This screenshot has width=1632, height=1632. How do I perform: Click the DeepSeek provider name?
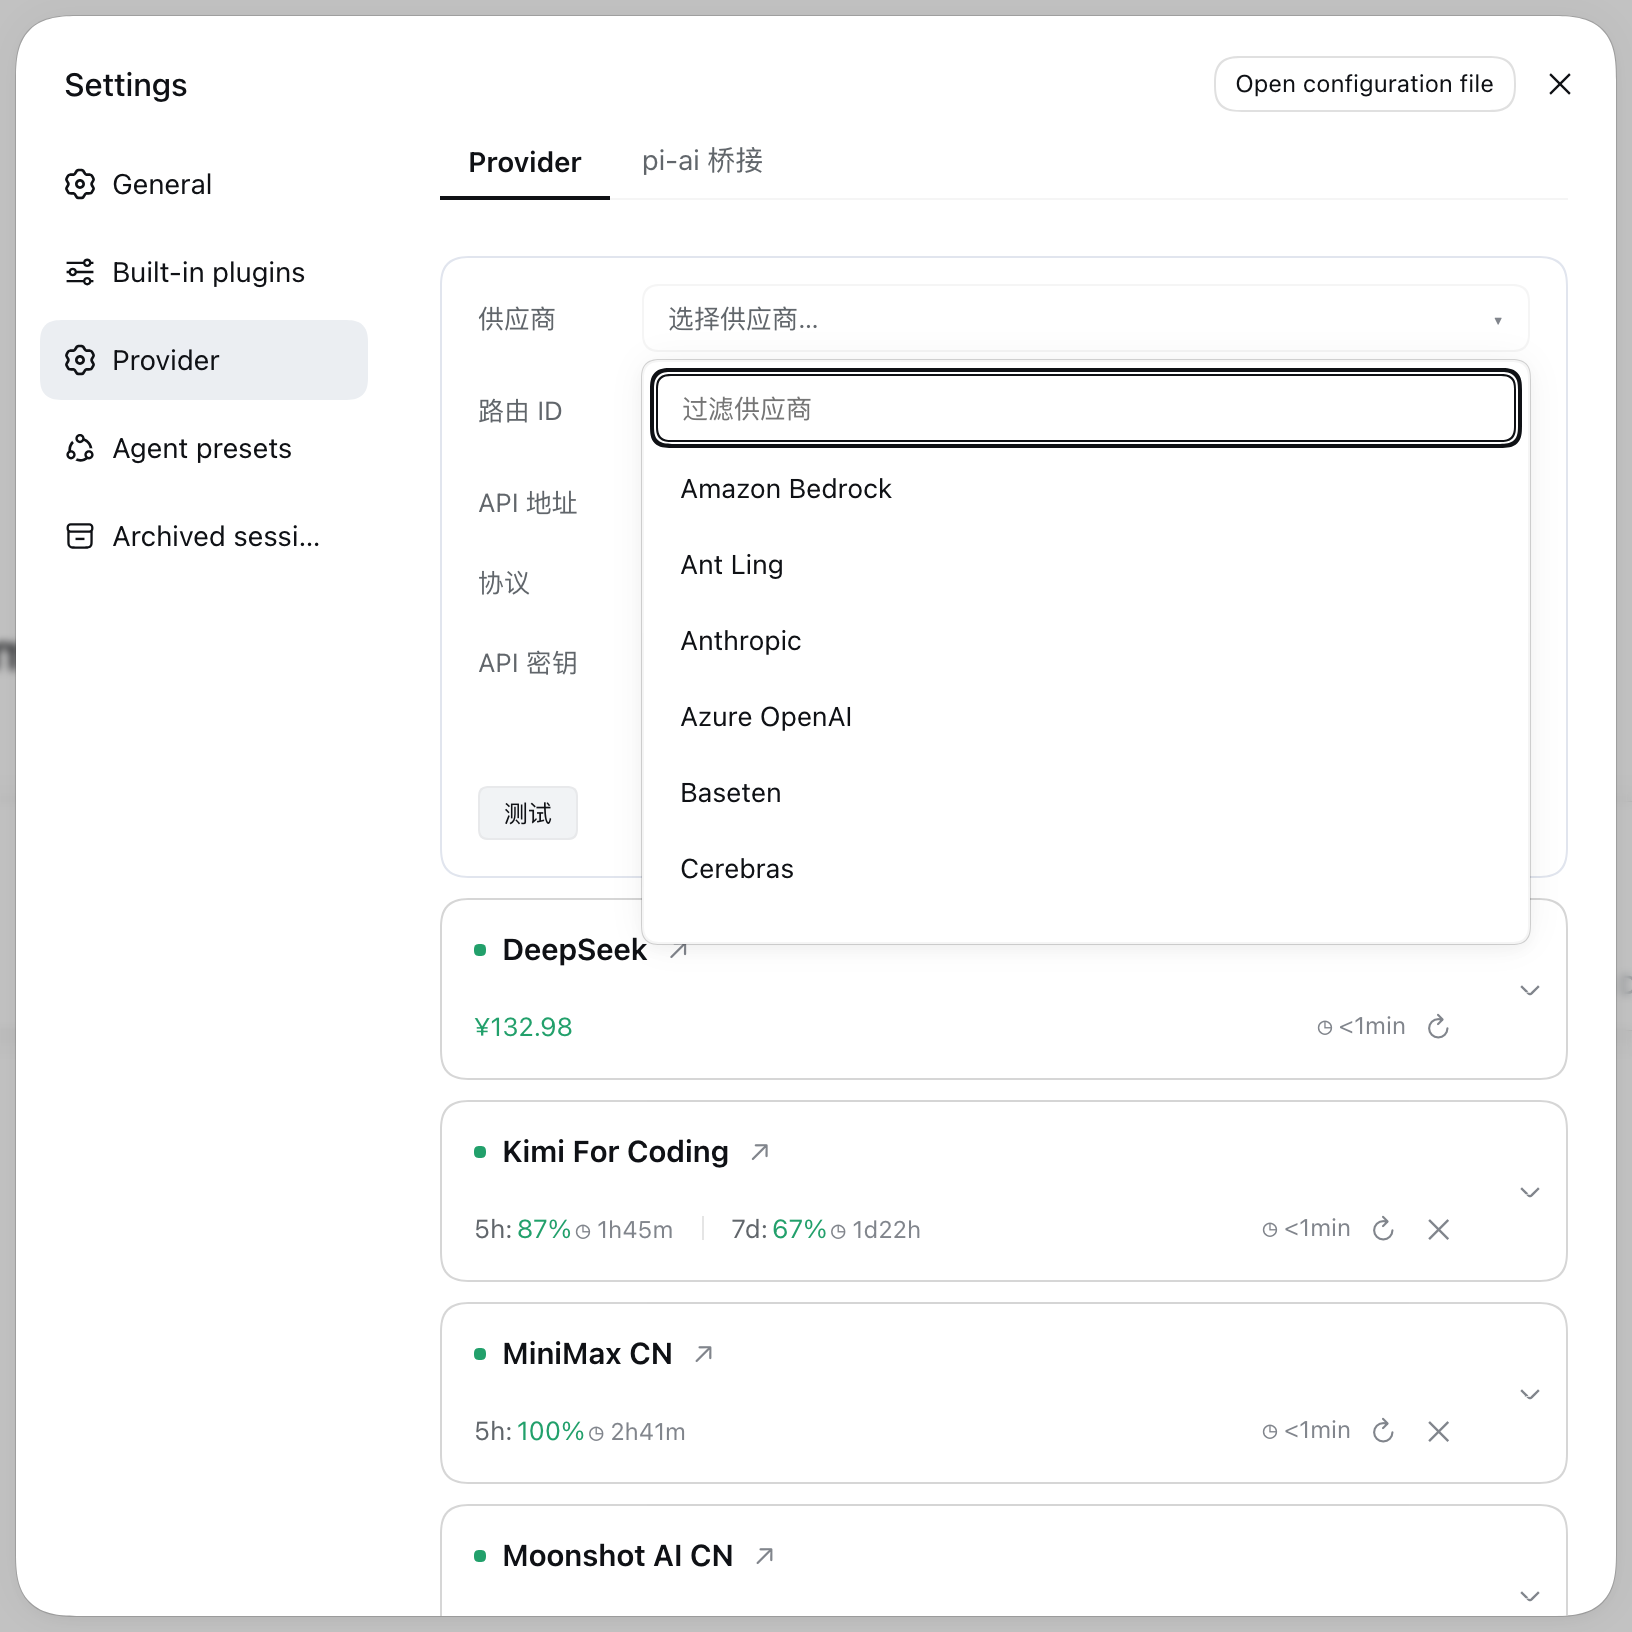pos(574,950)
